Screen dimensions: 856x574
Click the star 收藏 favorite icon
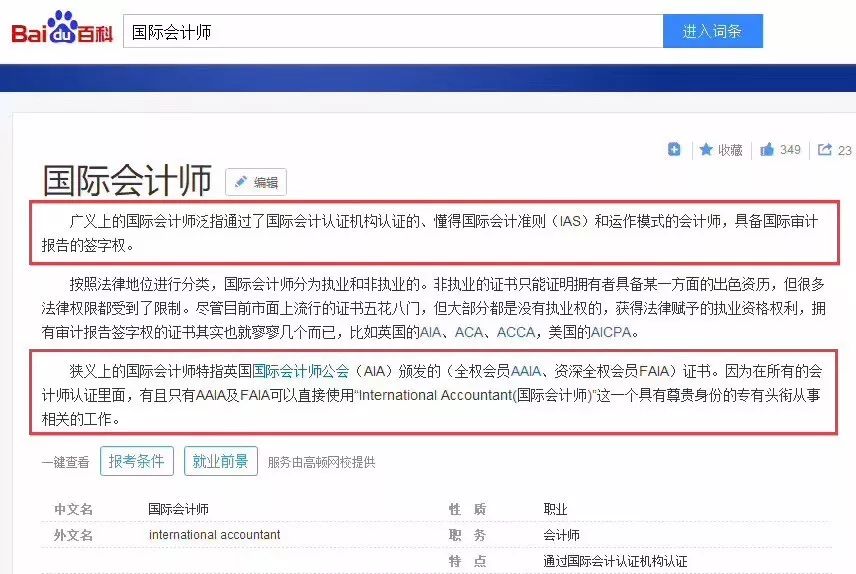[706, 149]
